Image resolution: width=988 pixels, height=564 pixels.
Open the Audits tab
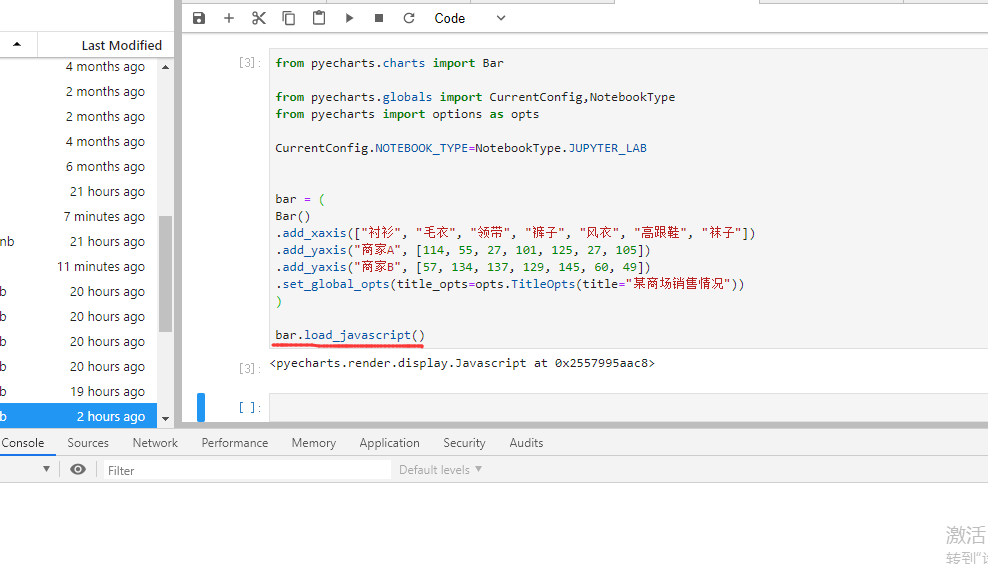pos(526,443)
